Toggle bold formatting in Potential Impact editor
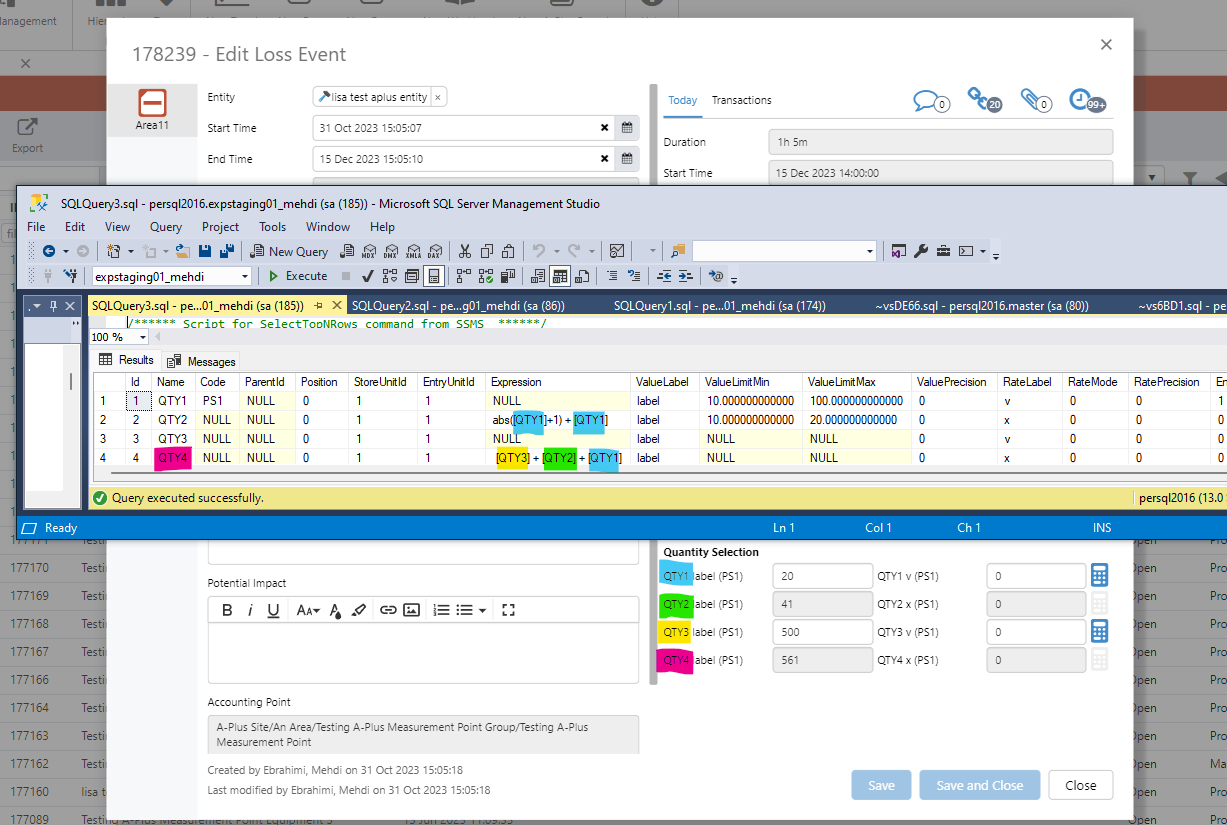The width and height of the screenshot is (1227, 825). [x=227, y=609]
